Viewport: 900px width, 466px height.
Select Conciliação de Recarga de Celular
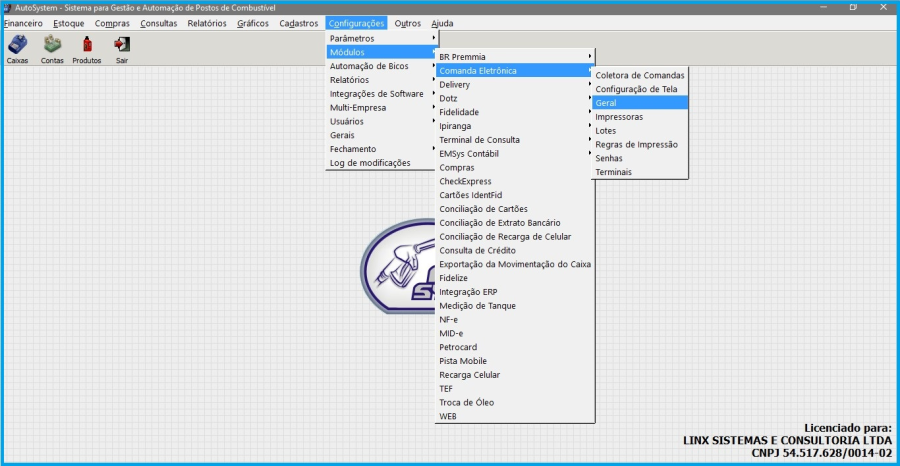515,236
